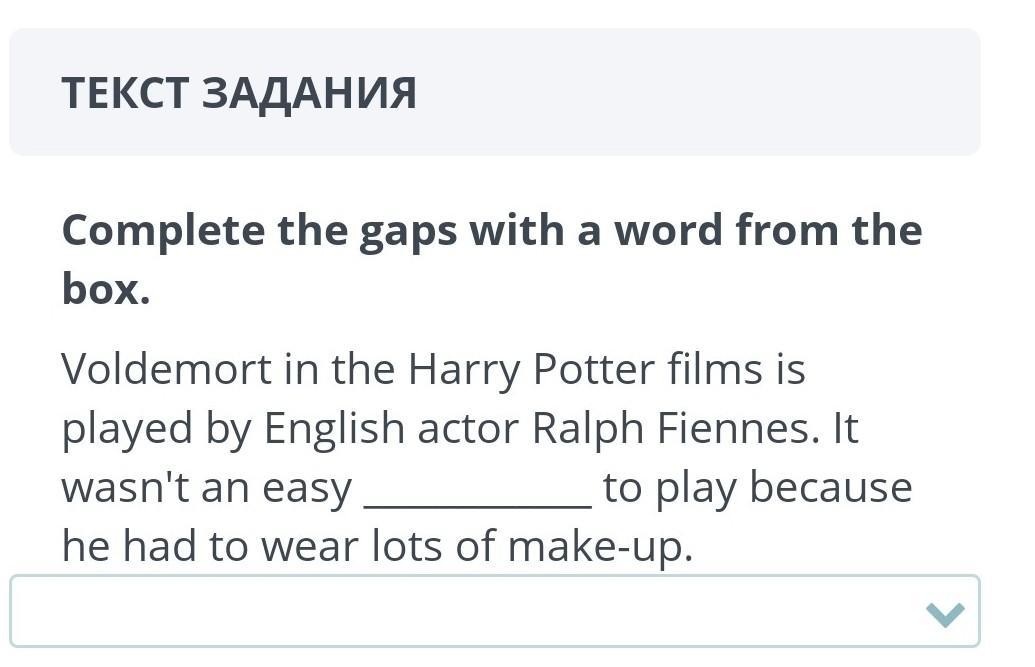The width and height of the screenshot is (1035, 667).
Task: Click the ТЕКСТ ЗАДАНИЯ header text
Action: tap(238, 93)
